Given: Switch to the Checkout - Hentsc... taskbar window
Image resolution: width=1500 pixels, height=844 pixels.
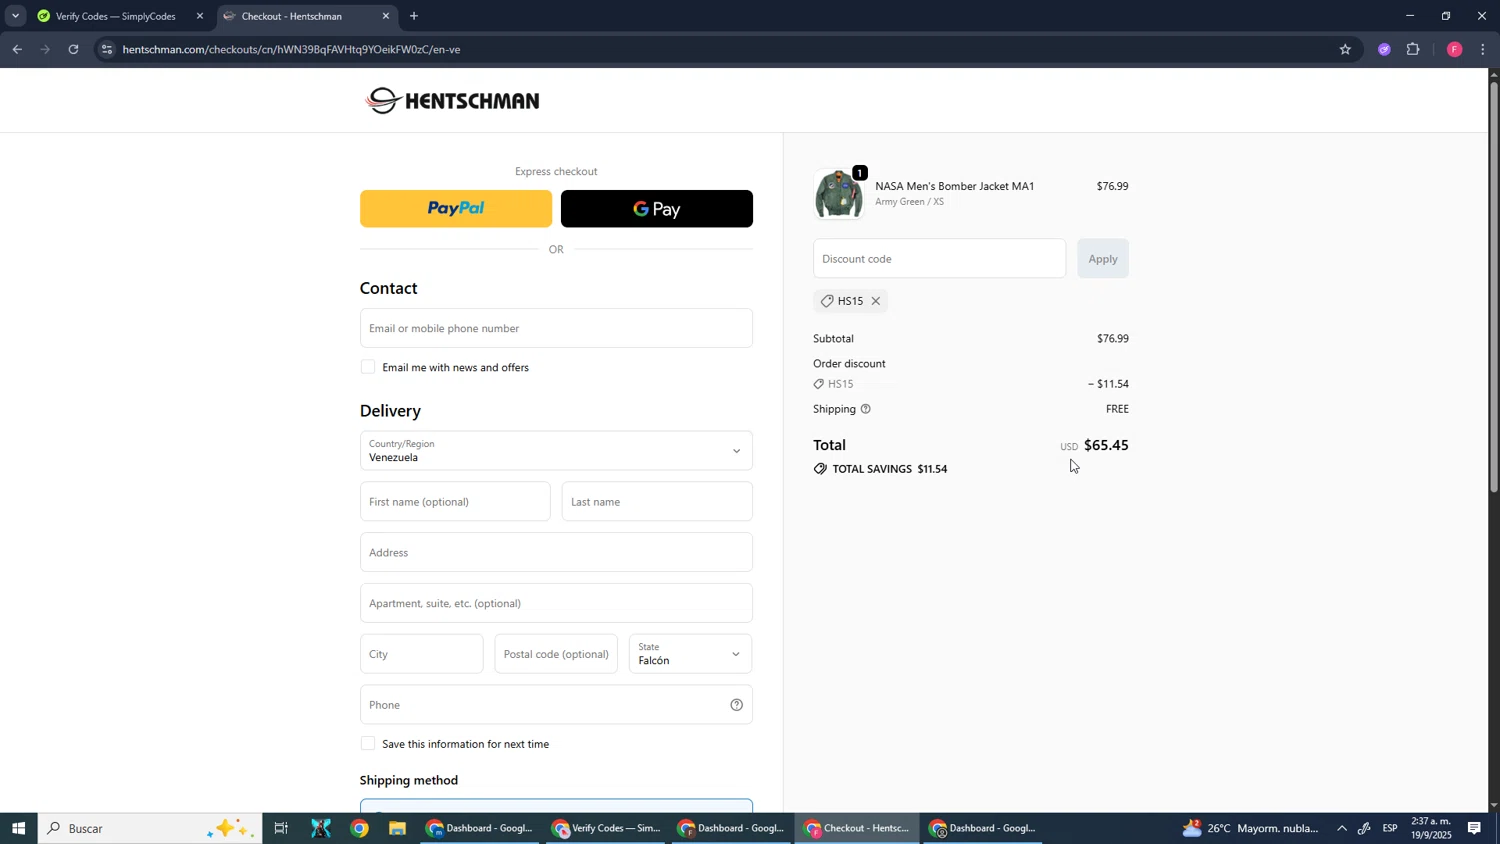Looking at the screenshot, I should click(x=858, y=828).
